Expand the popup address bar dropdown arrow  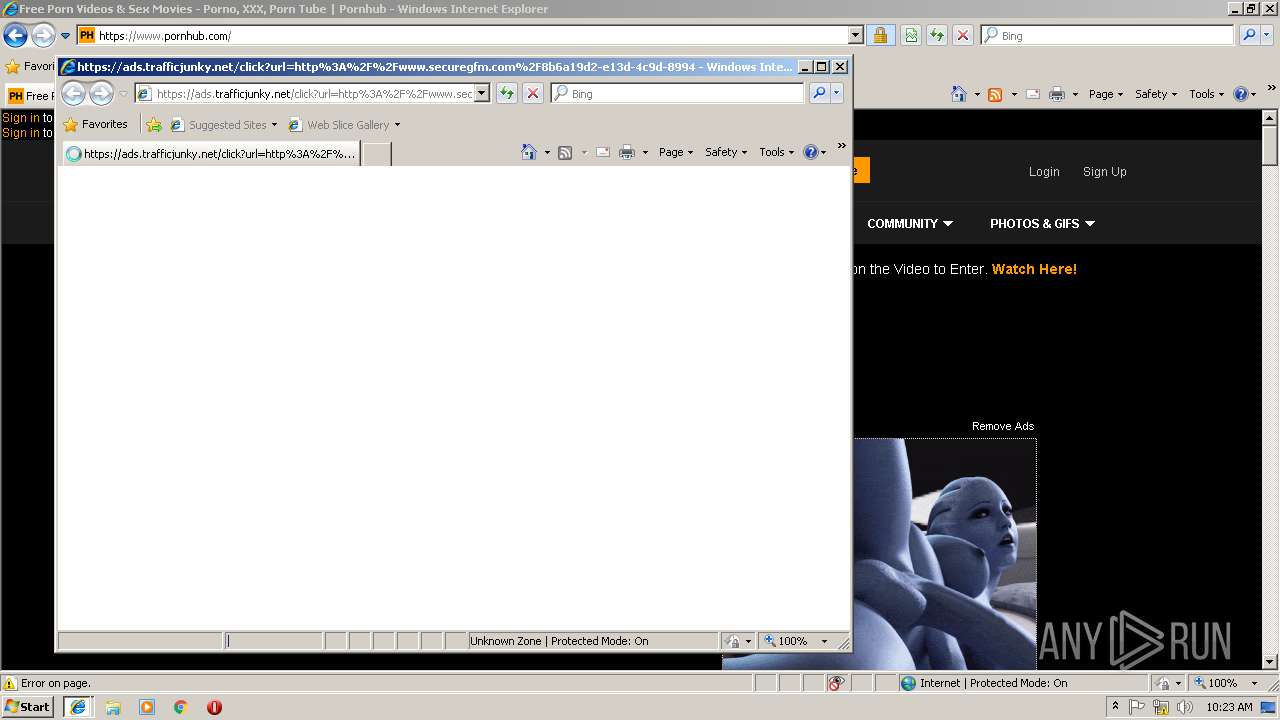tap(481, 93)
